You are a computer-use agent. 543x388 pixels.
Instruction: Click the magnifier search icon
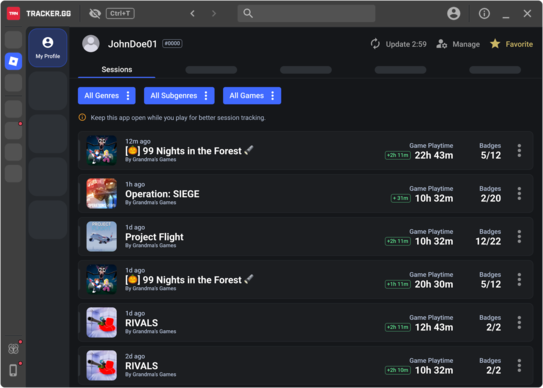[x=248, y=14]
